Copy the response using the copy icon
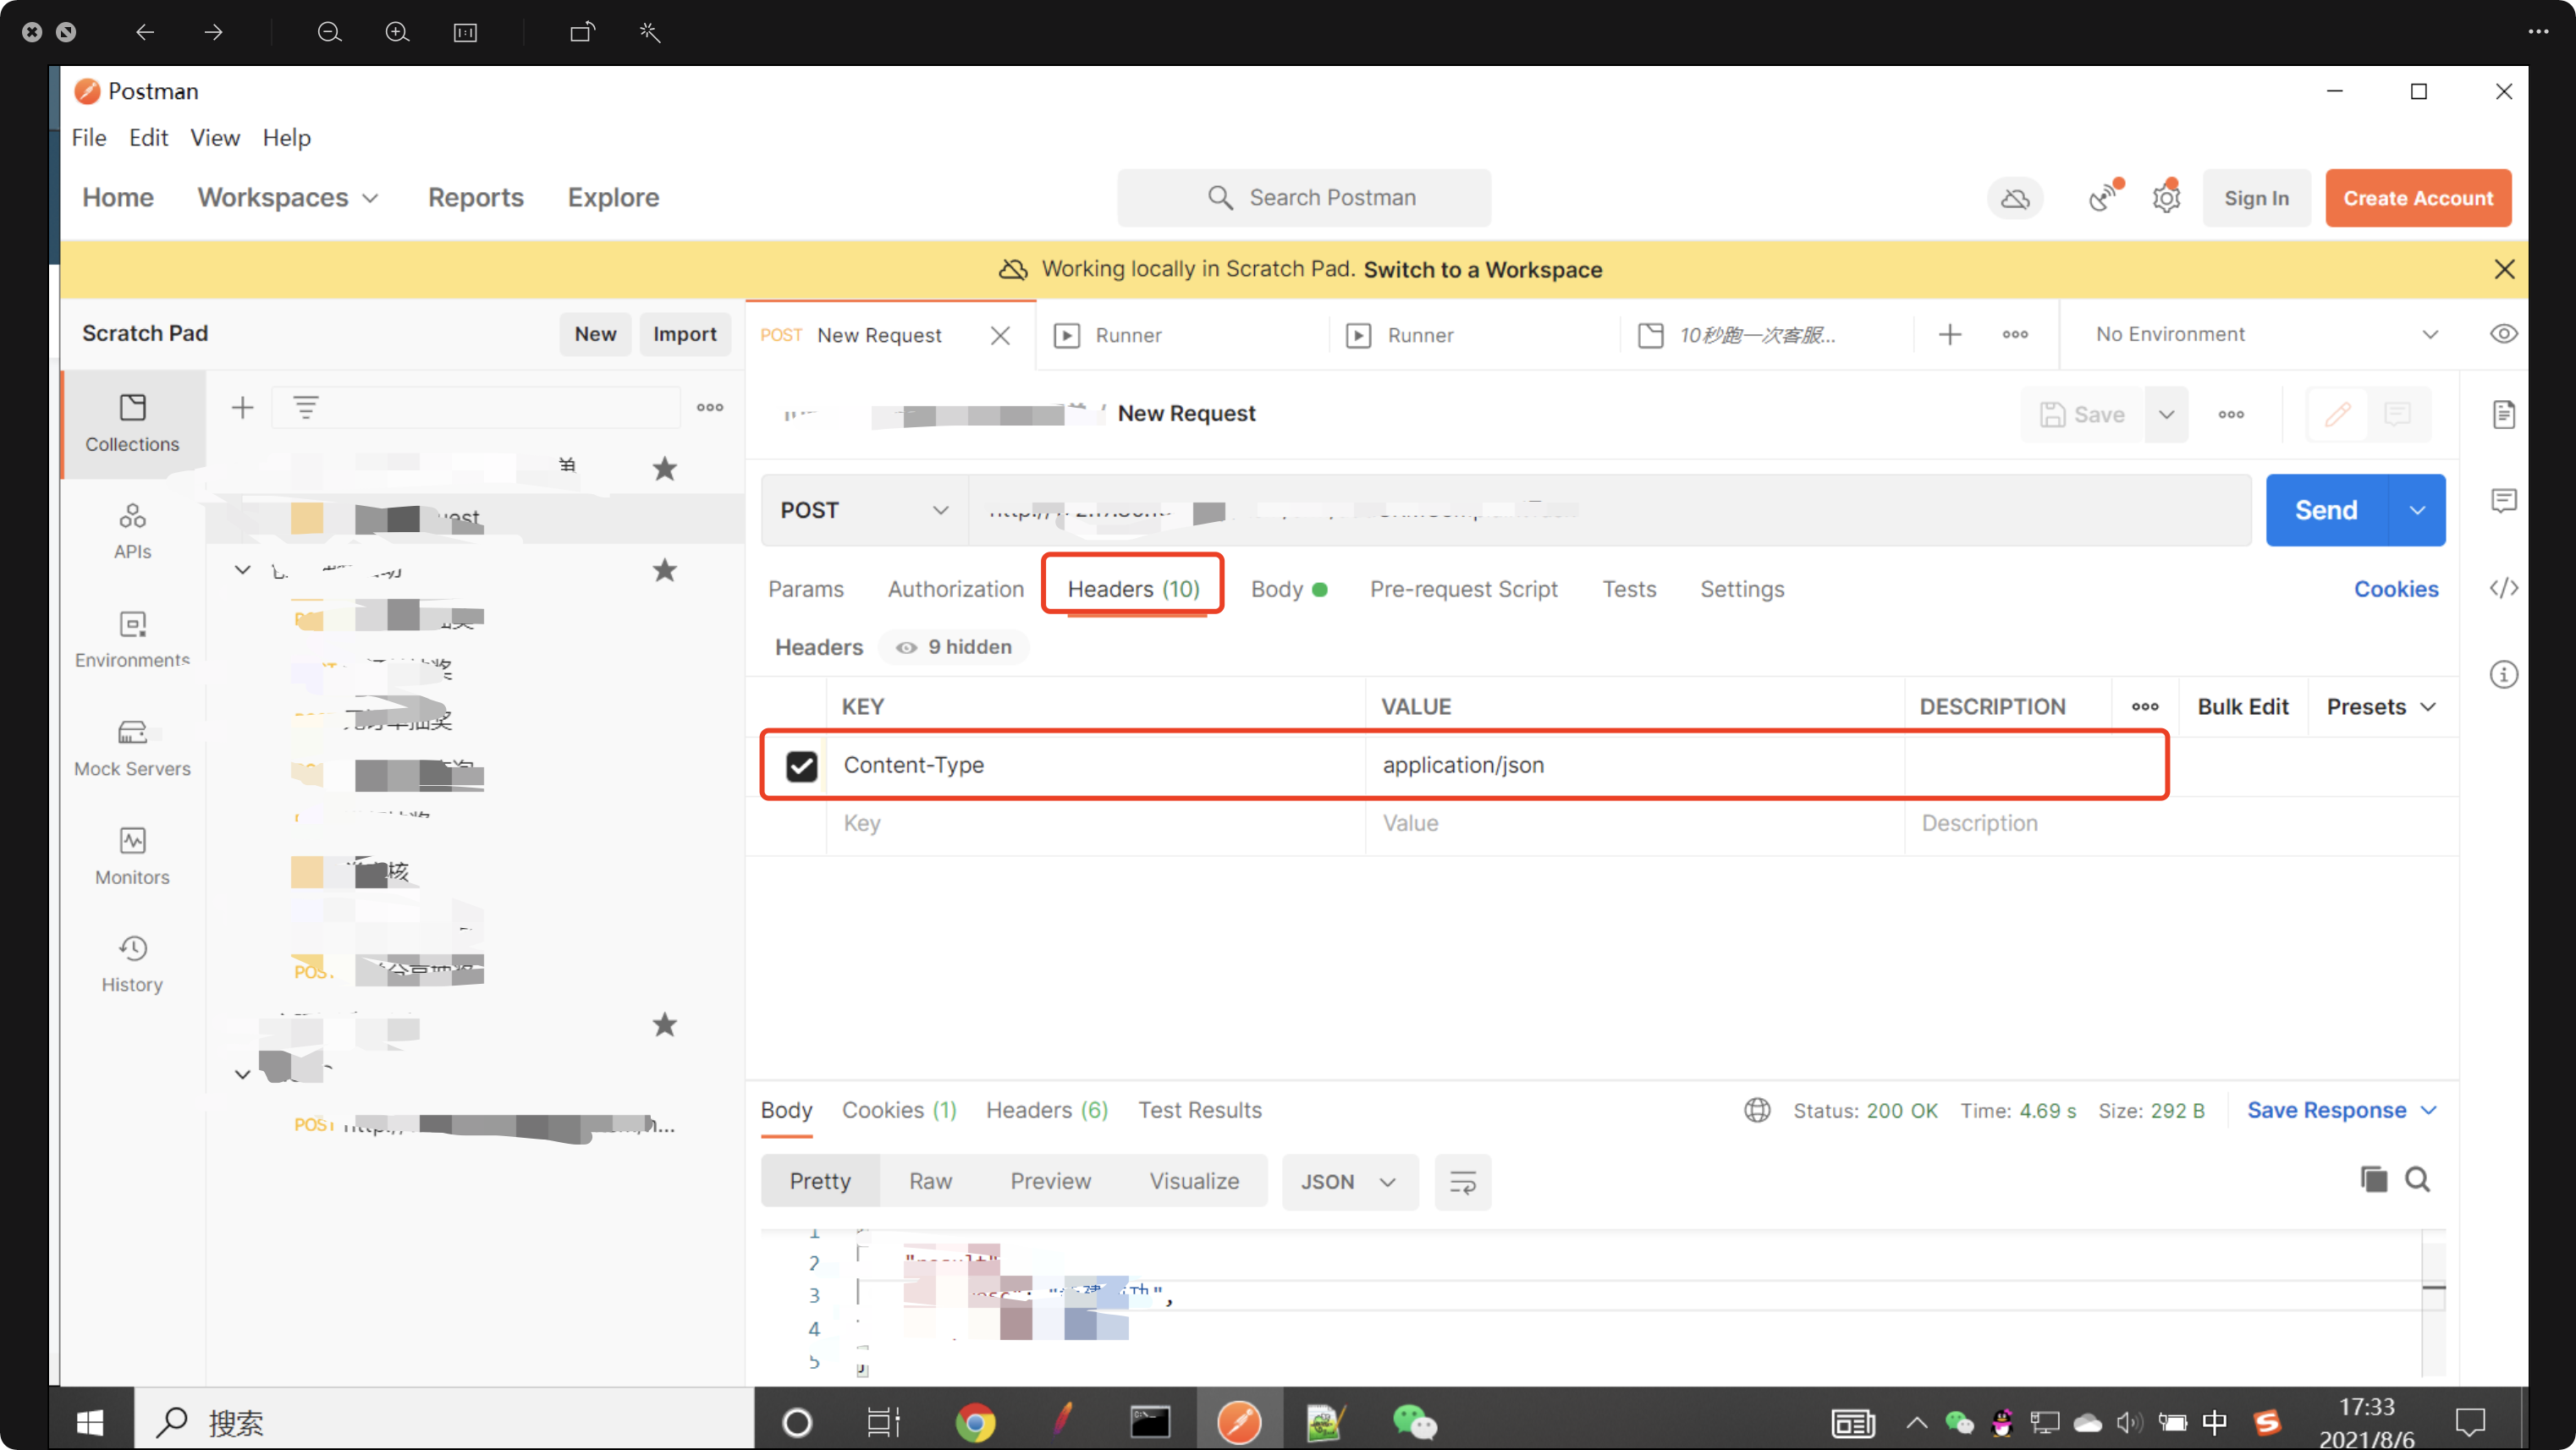The image size is (2576, 1450). (2373, 1180)
